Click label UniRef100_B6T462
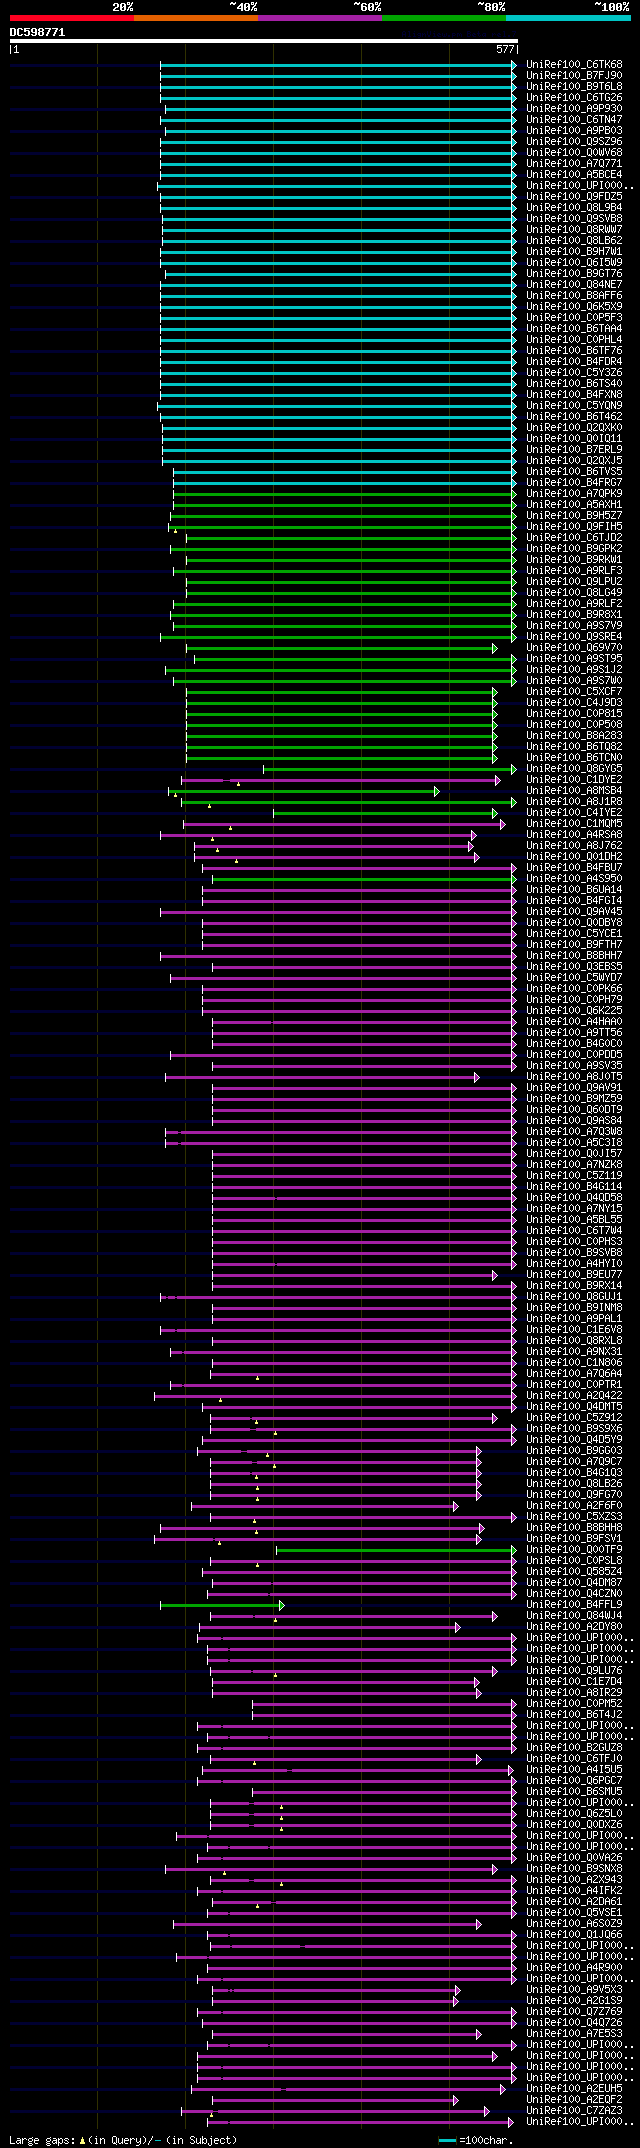This screenshot has height=2148, width=640. 574,416
